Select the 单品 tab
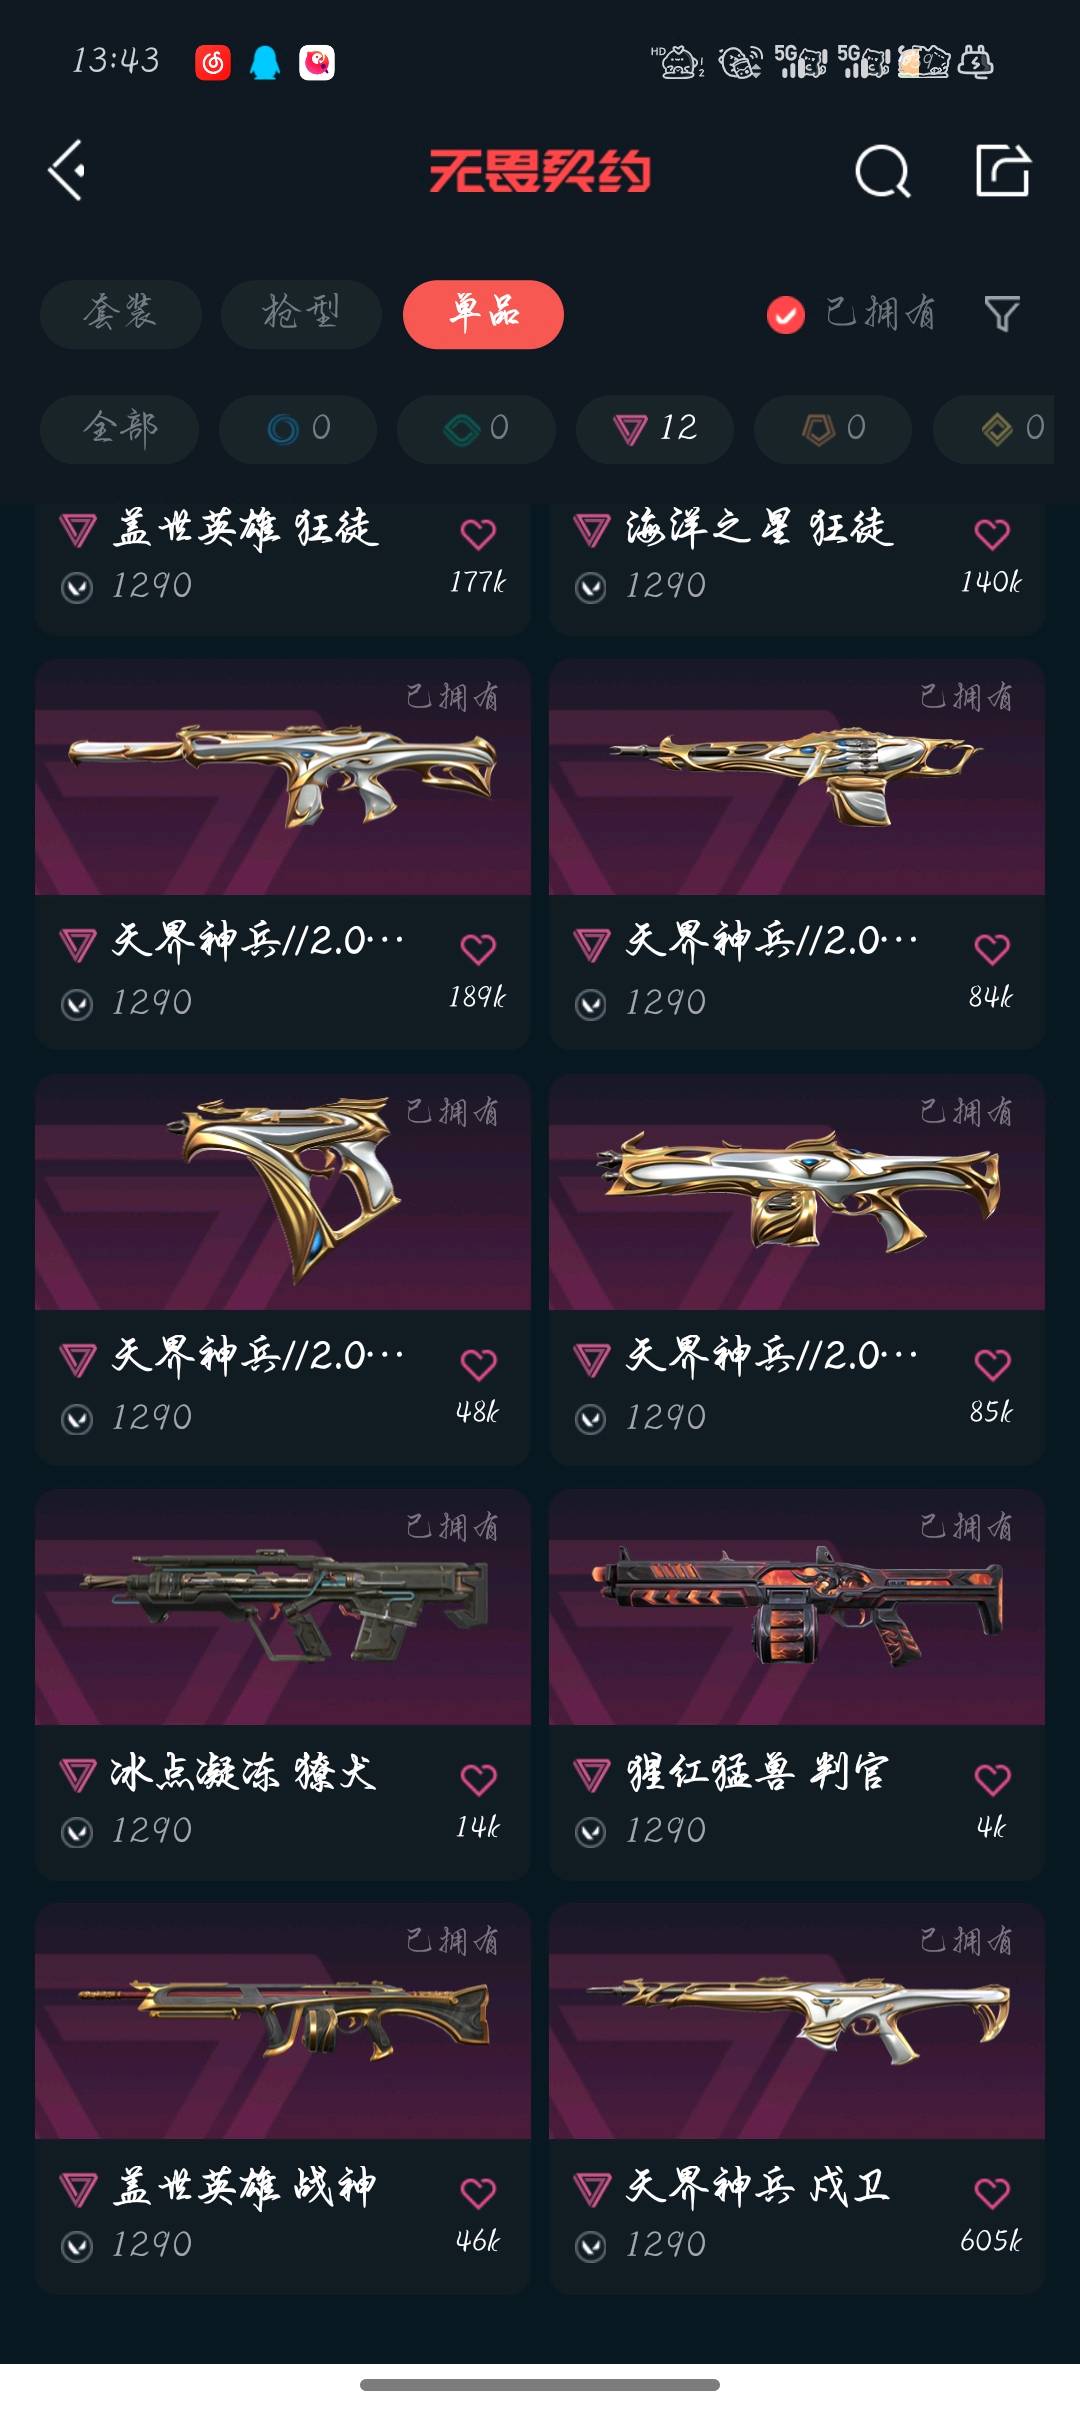This screenshot has height=2412, width=1080. 483,314
